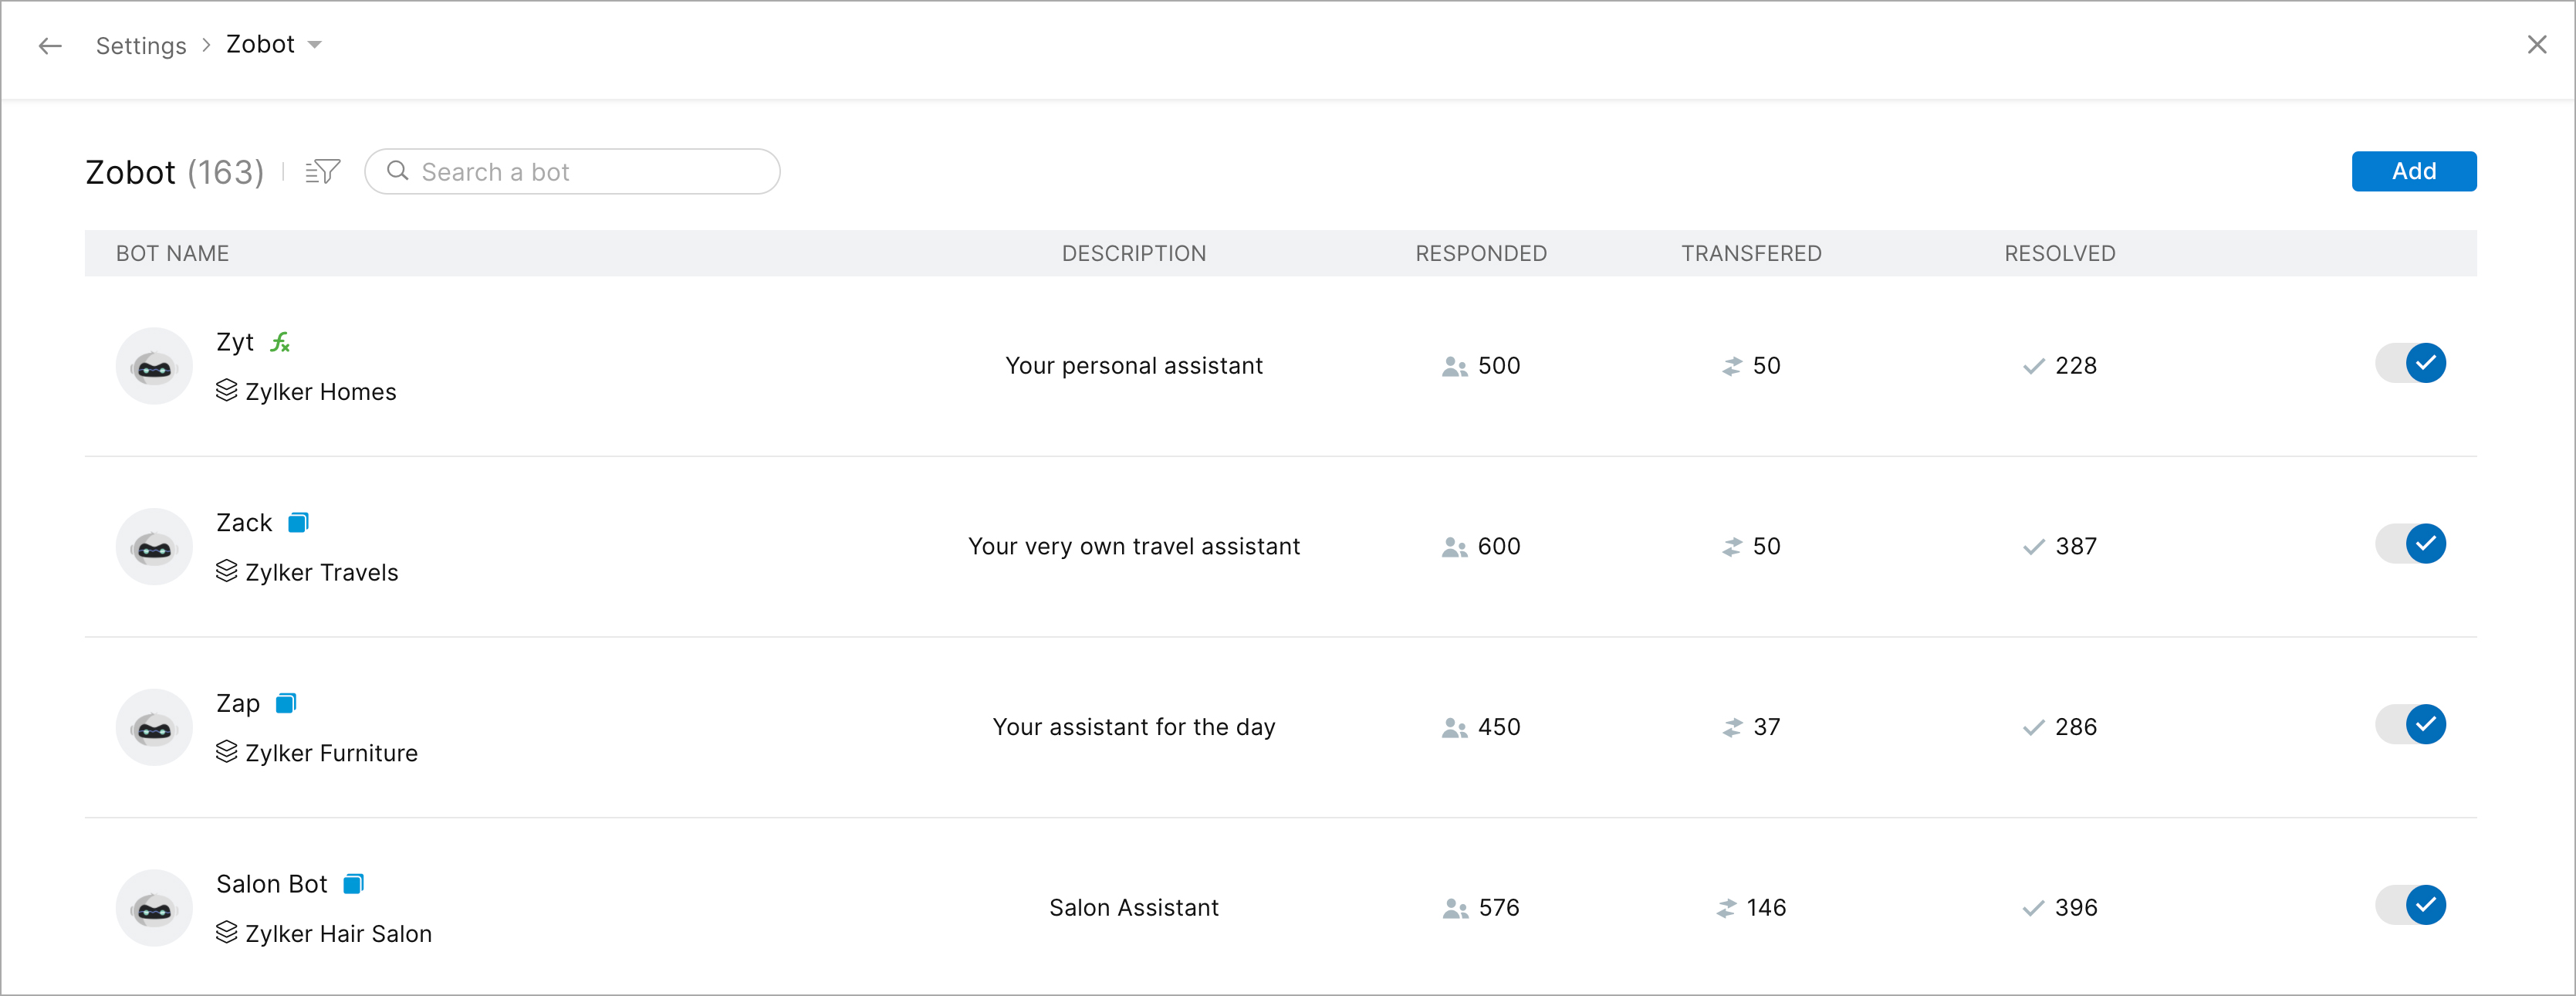Click the search magnifier icon

tap(397, 171)
